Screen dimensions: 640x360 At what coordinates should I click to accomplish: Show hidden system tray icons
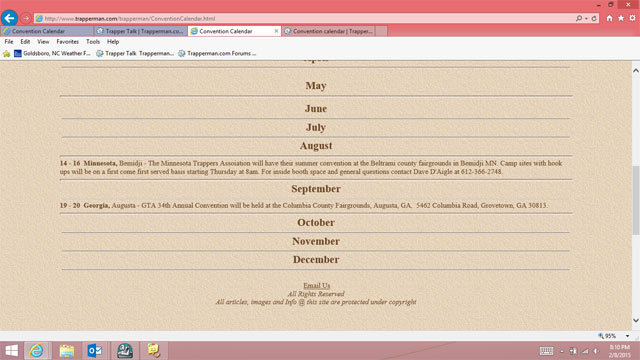(562, 351)
